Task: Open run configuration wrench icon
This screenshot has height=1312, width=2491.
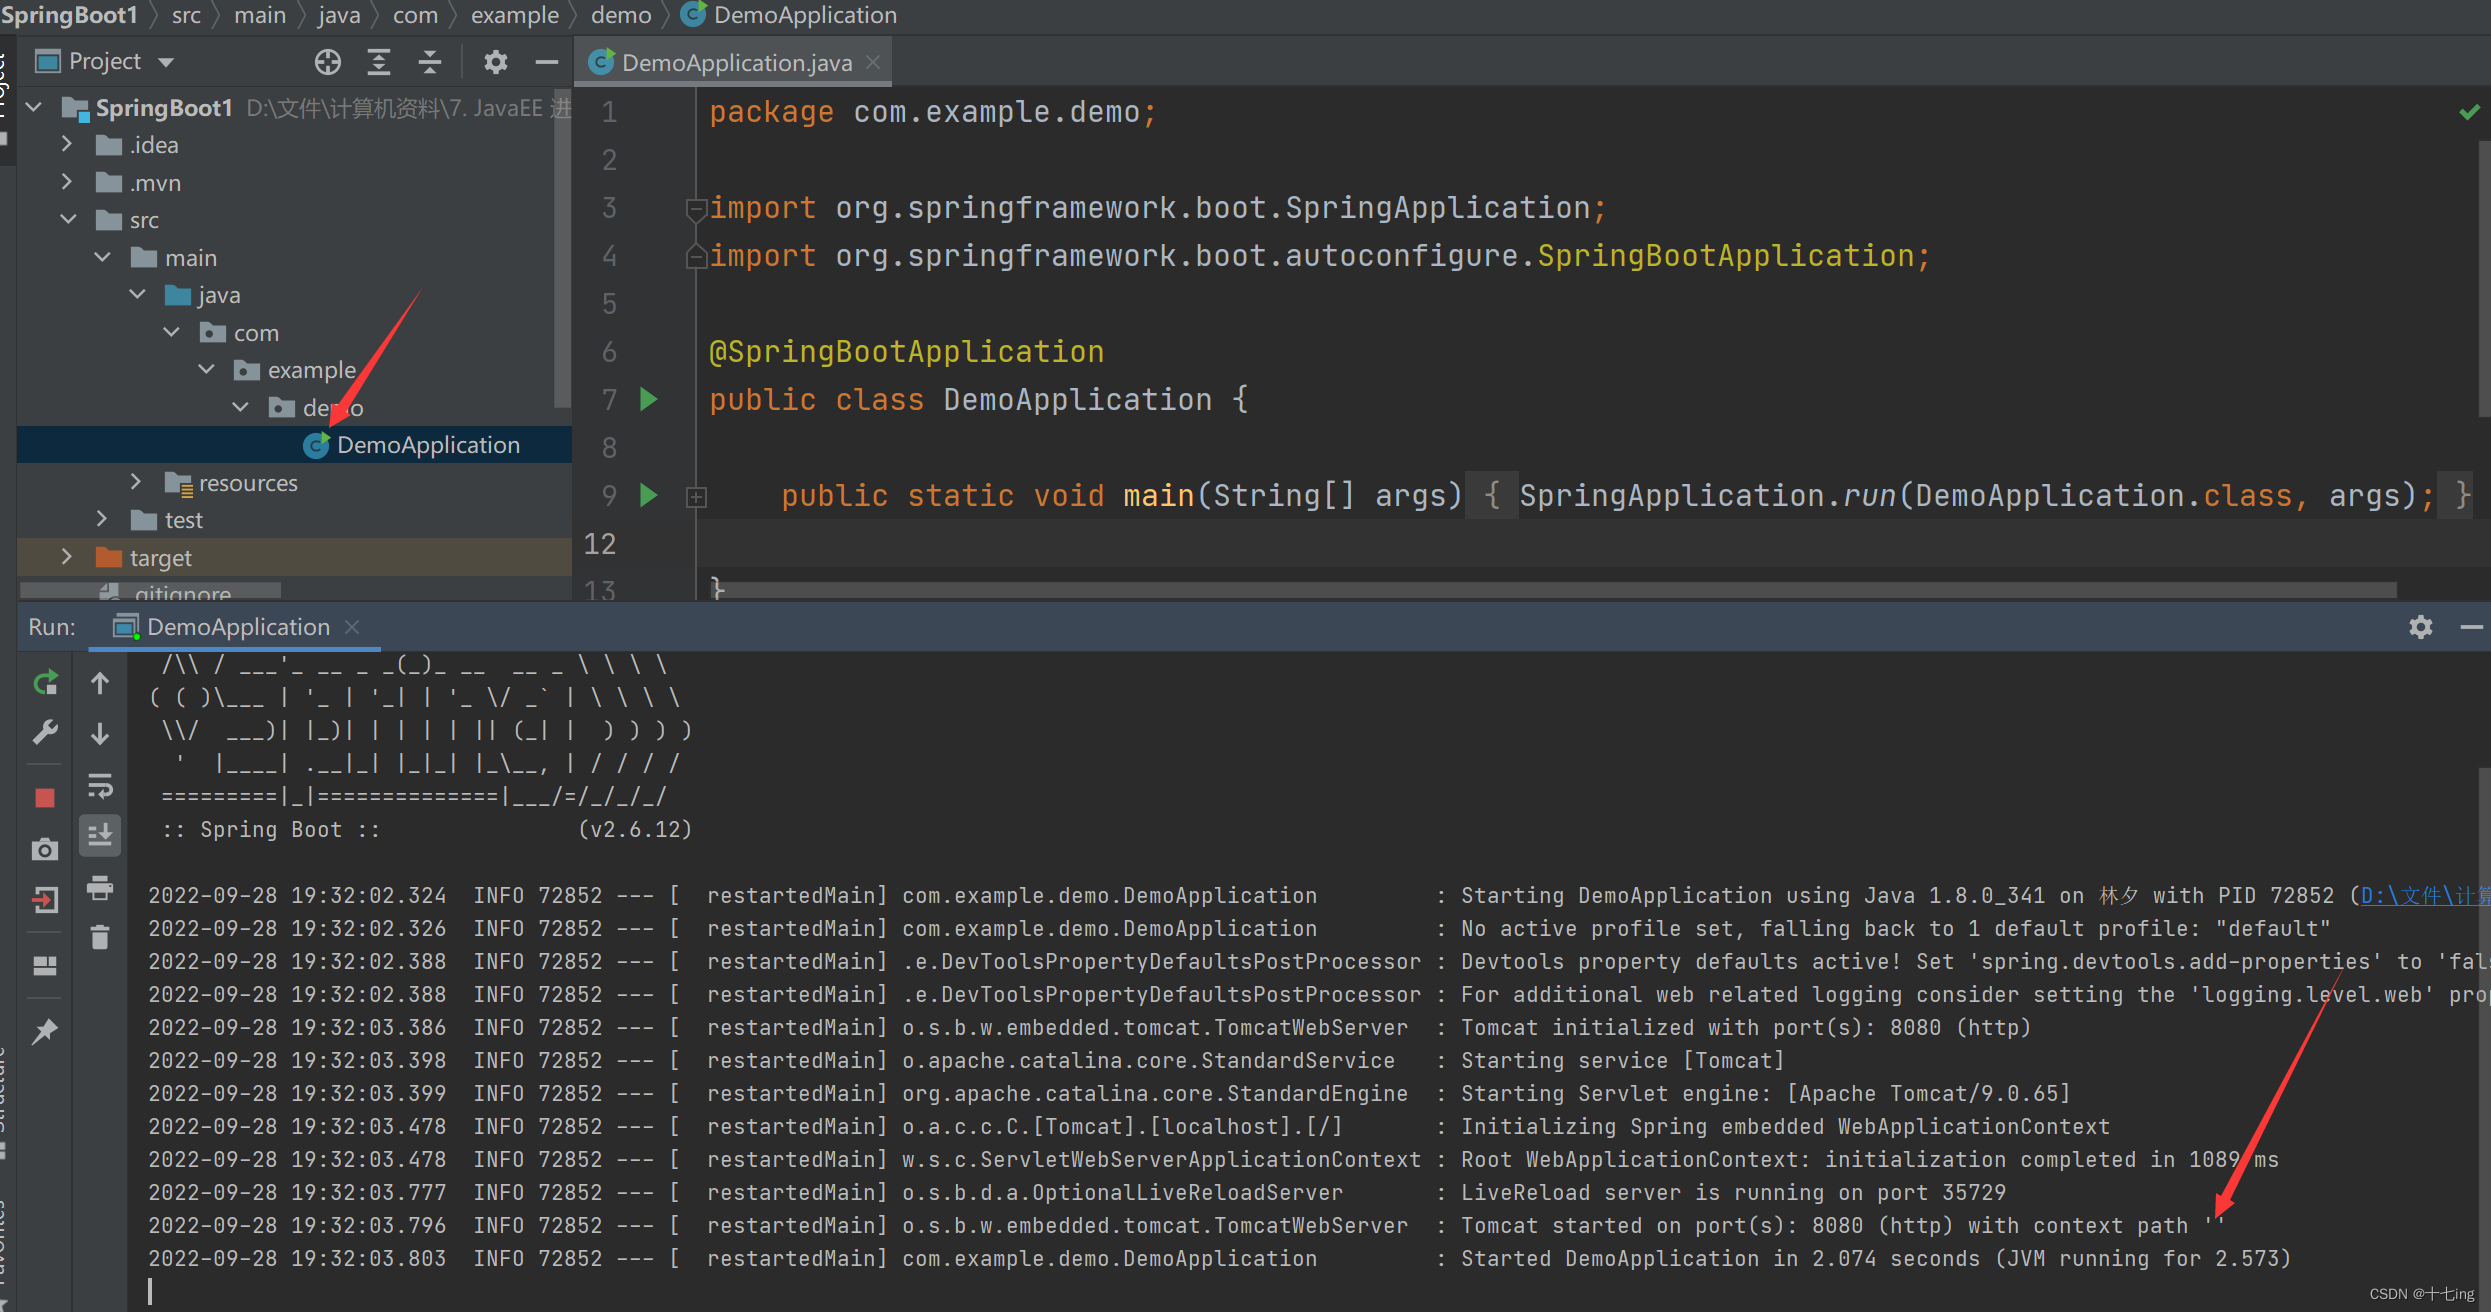Action: [x=45, y=733]
